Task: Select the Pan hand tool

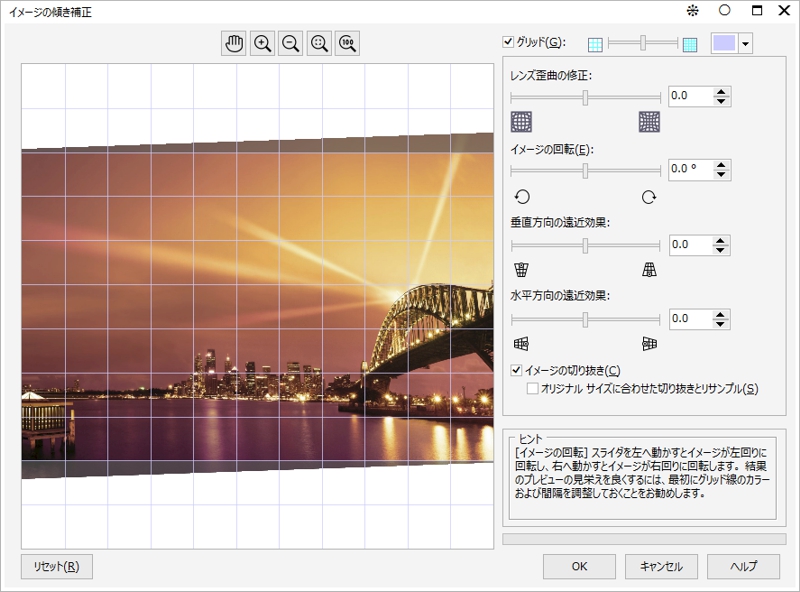Action: click(x=234, y=44)
